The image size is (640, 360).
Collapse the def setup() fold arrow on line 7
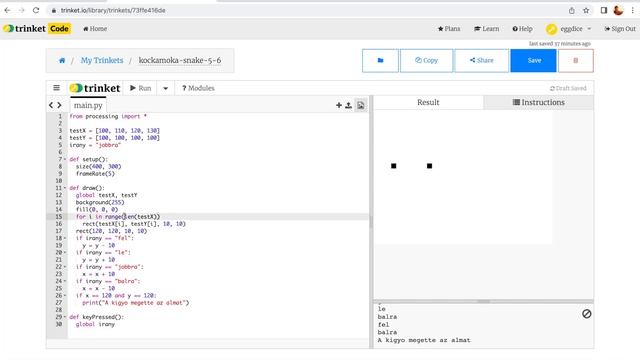[x=65, y=159]
